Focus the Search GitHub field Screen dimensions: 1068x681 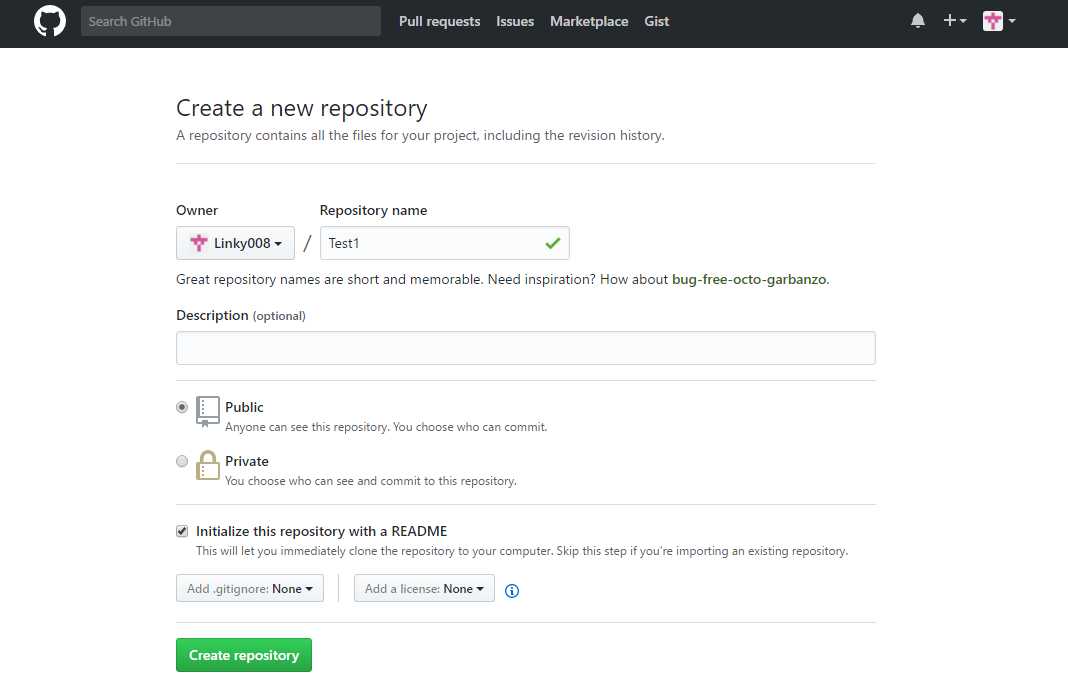(x=230, y=21)
